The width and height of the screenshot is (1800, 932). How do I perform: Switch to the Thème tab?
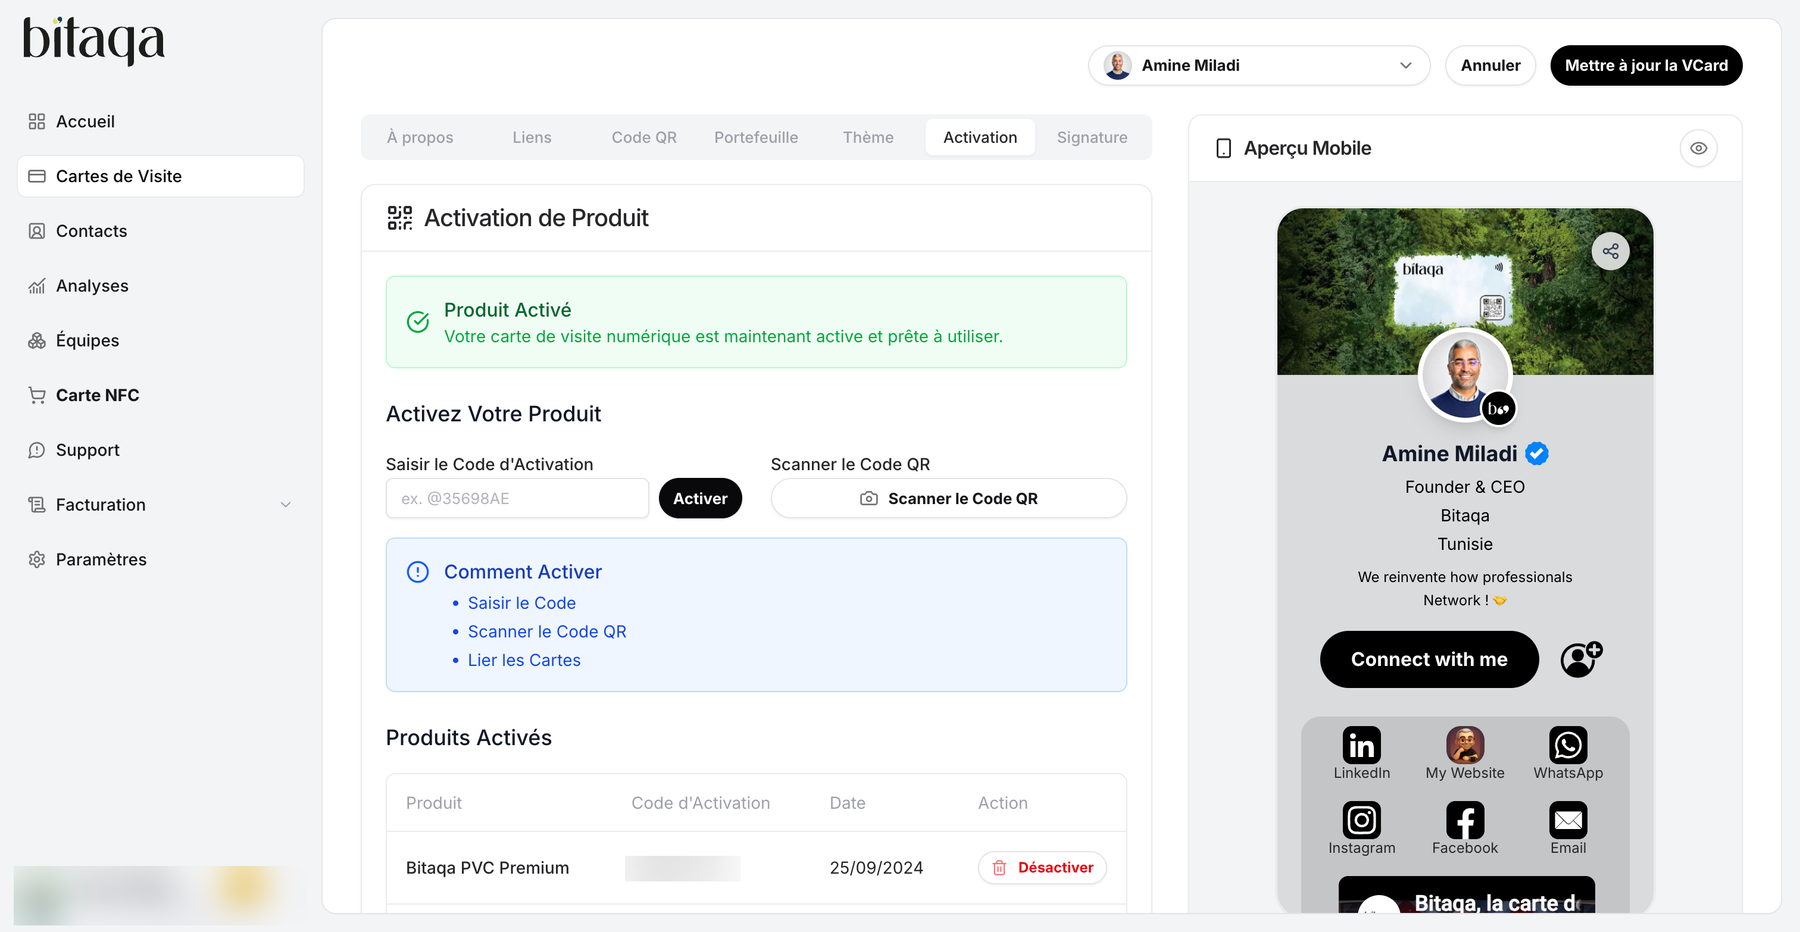tap(868, 137)
